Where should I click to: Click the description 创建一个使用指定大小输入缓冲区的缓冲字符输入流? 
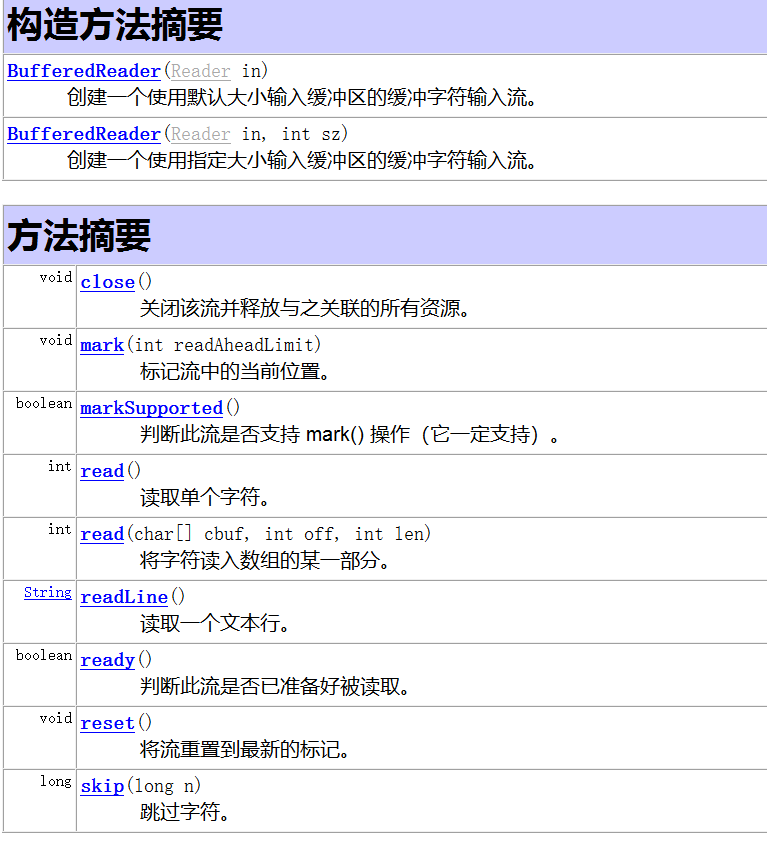pyautogui.click(x=301, y=161)
